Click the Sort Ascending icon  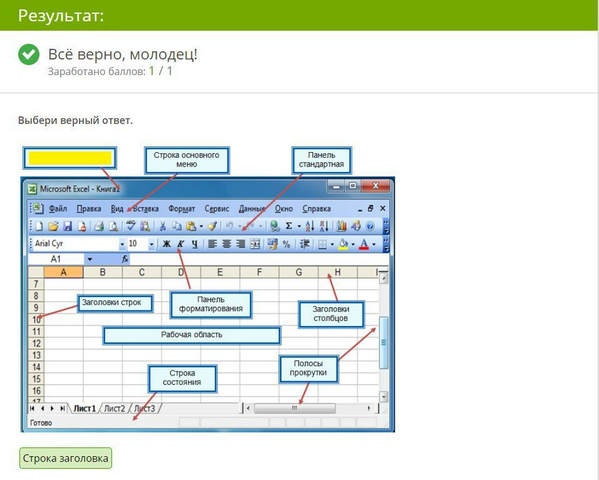310,226
